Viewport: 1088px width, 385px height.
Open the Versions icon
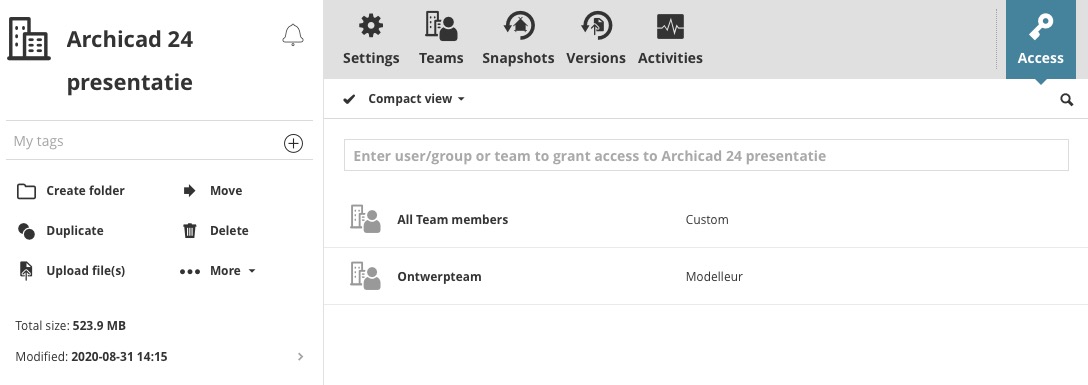click(596, 27)
